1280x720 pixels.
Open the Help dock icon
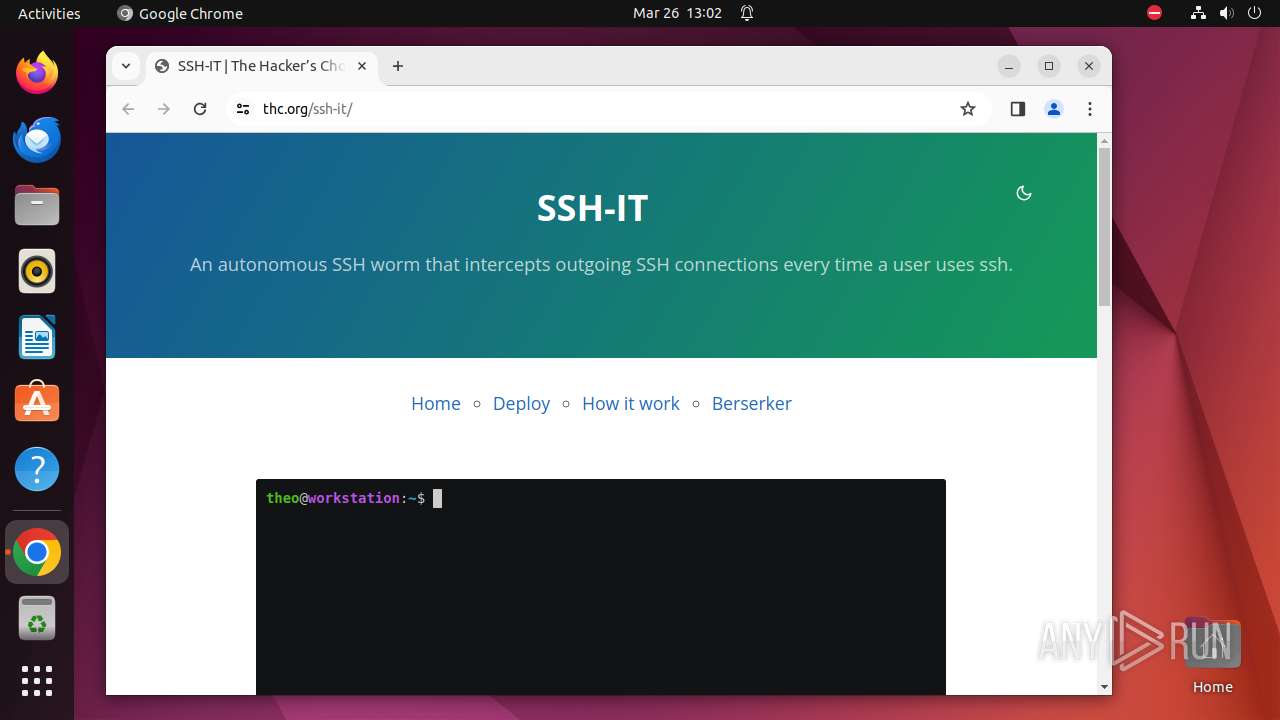click(x=37, y=469)
